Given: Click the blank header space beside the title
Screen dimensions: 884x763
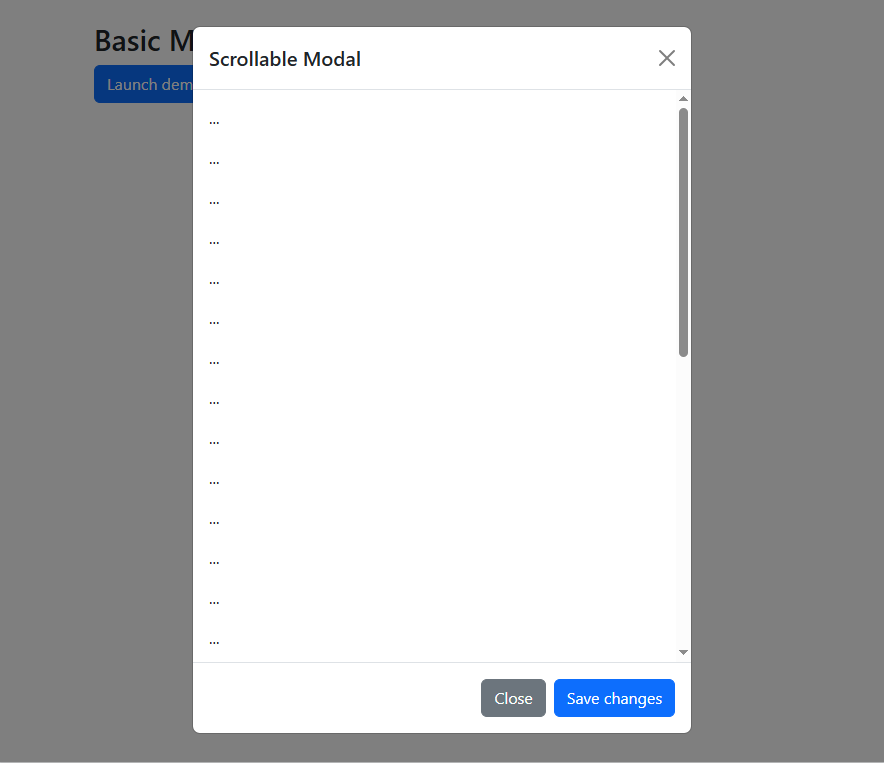Looking at the screenshot, I should pos(500,59).
